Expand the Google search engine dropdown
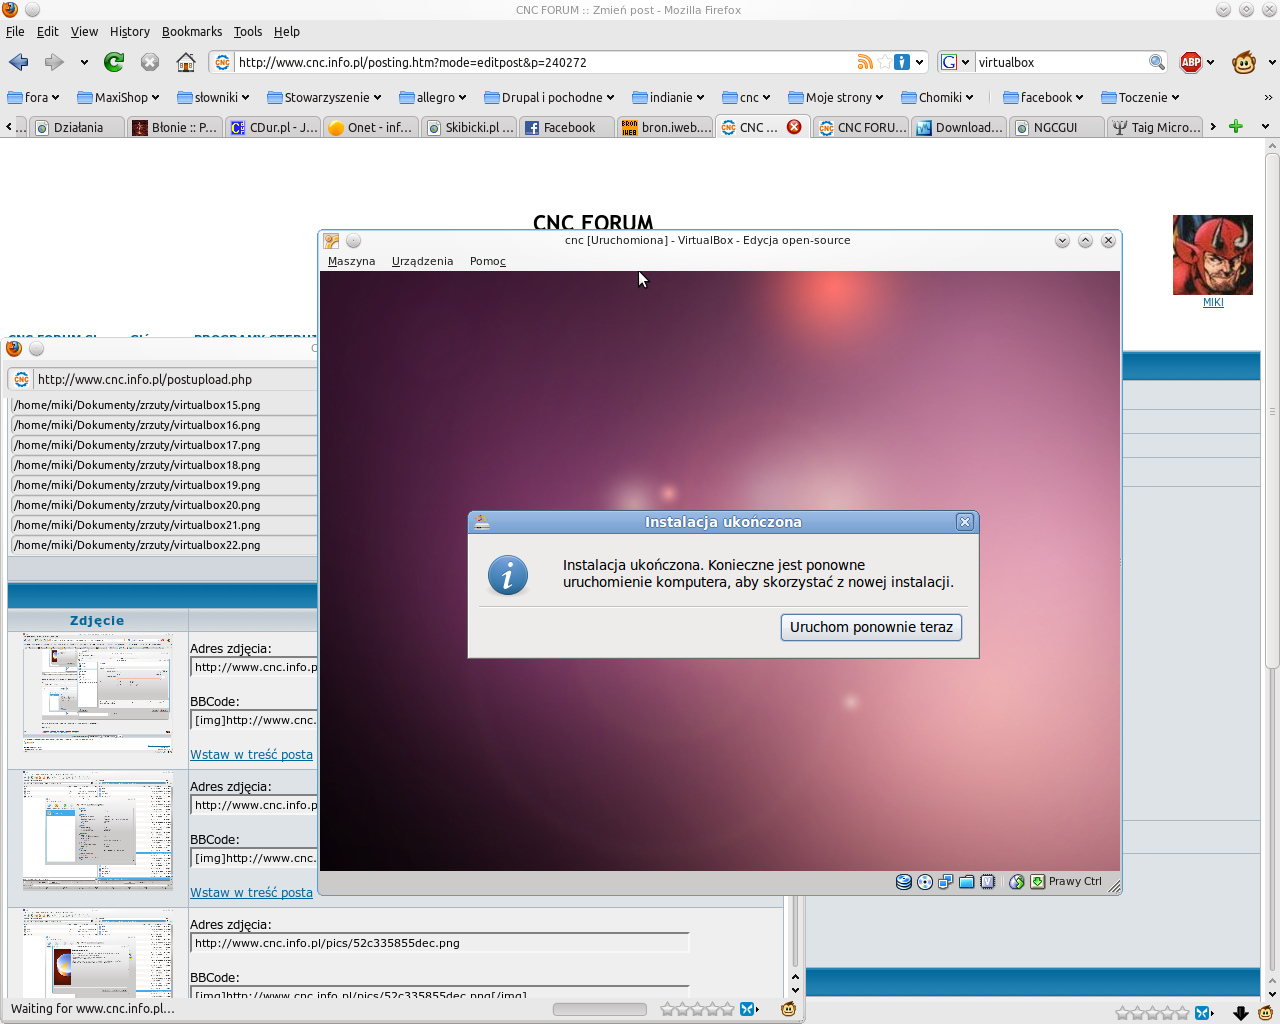The image size is (1280, 1024). click(x=956, y=62)
